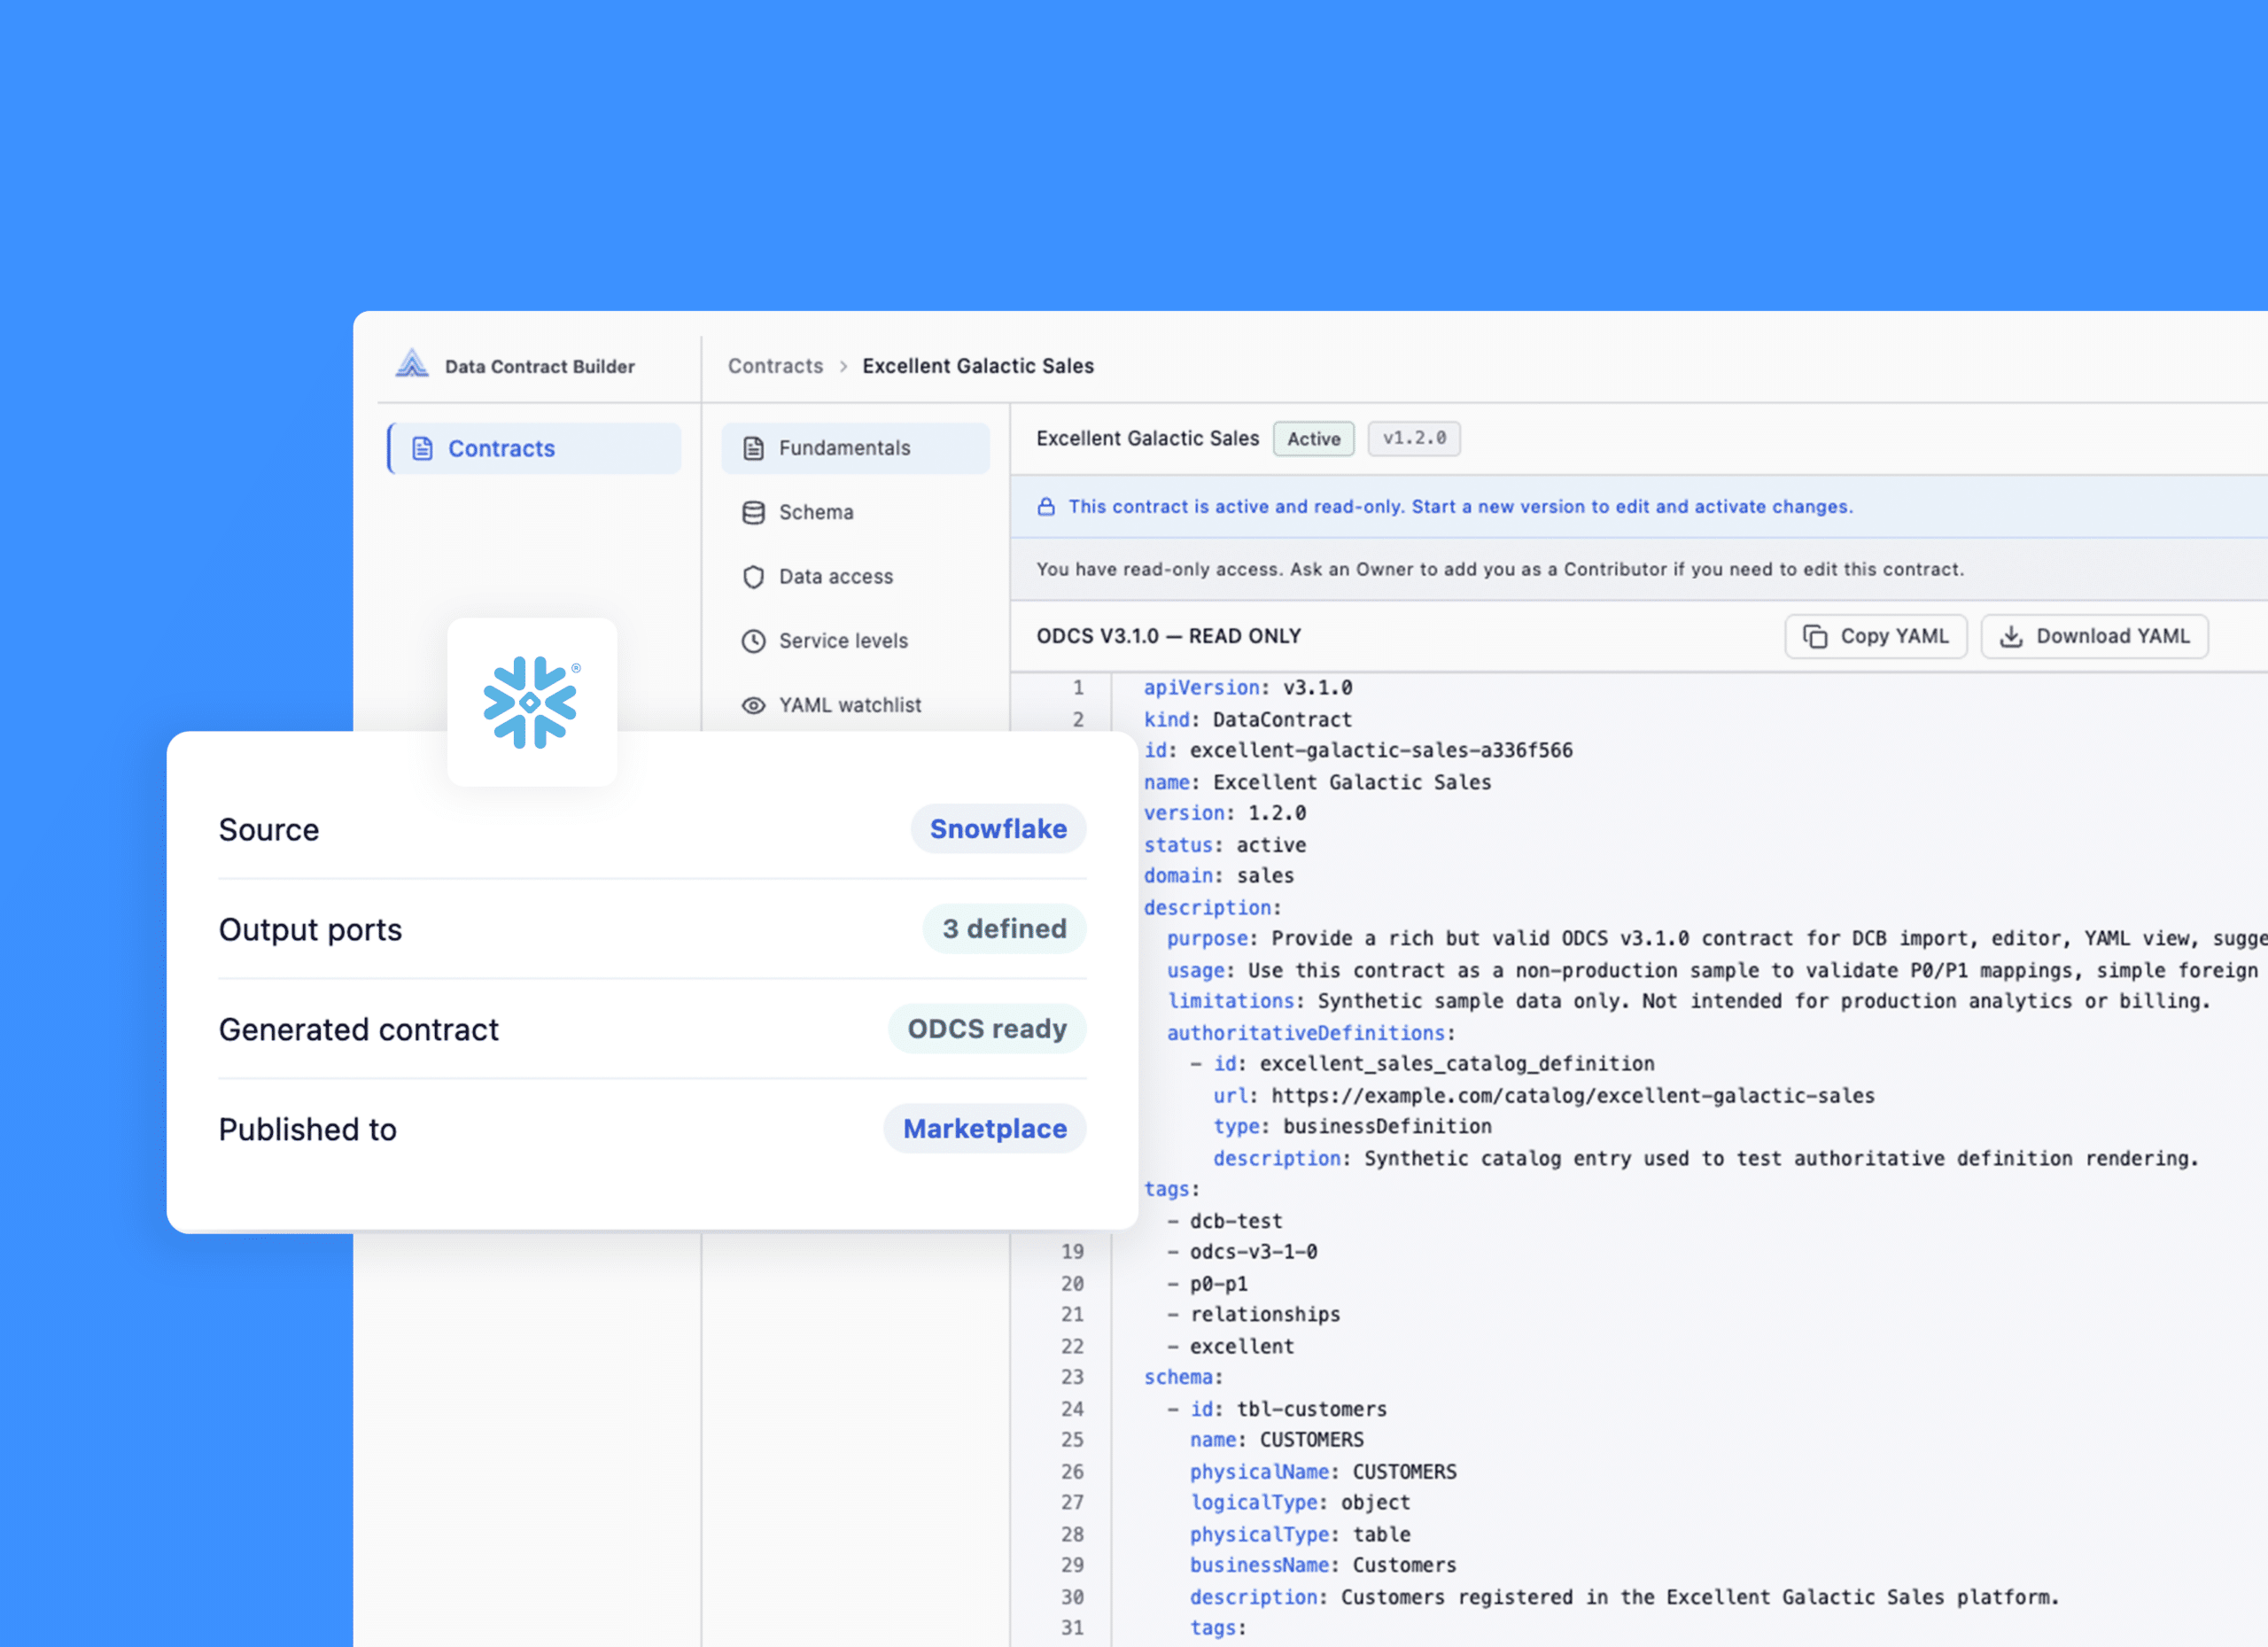The image size is (2268, 1647).
Task: Click the relationships tag line
Action: pos(1254,1315)
